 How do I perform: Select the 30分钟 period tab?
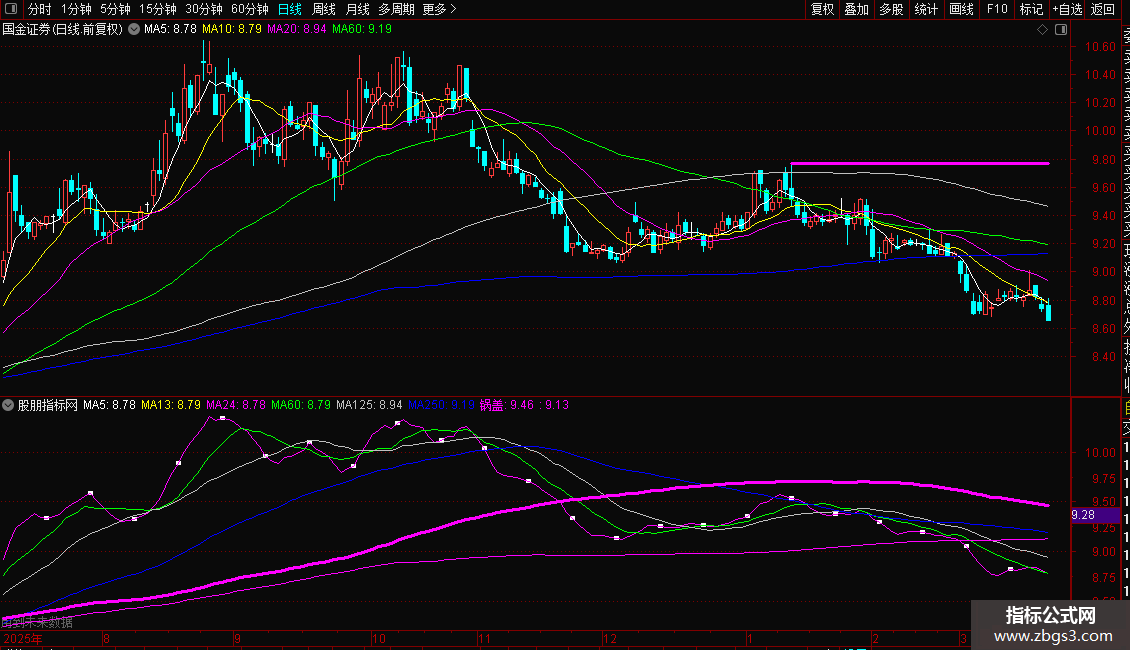tap(204, 9)
